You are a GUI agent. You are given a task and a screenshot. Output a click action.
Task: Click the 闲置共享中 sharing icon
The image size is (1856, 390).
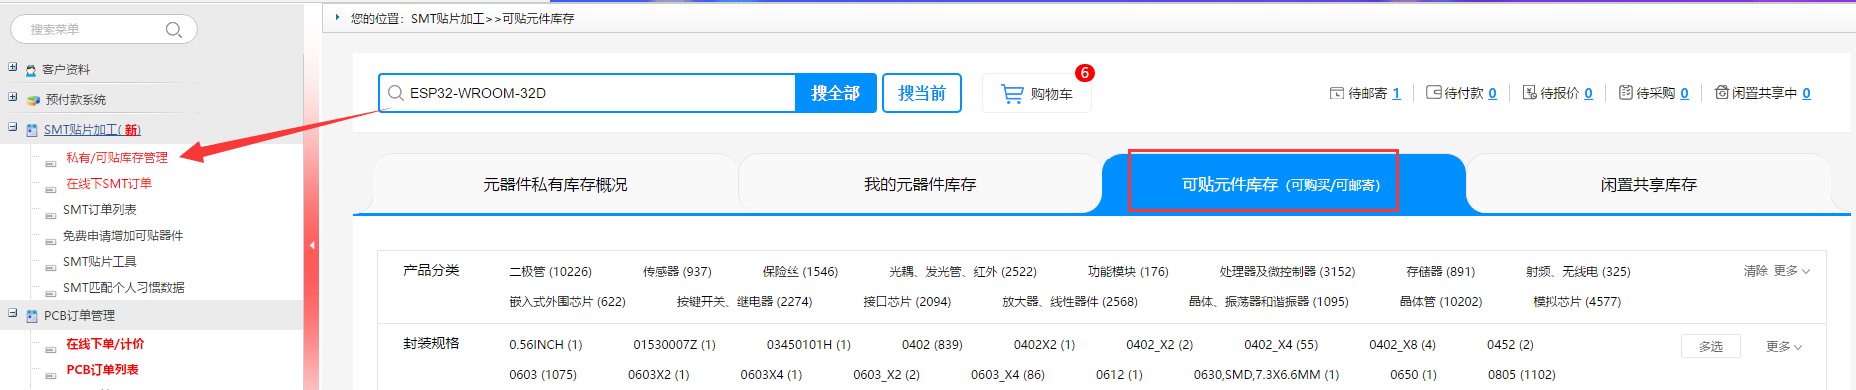tap(1722, 93)
